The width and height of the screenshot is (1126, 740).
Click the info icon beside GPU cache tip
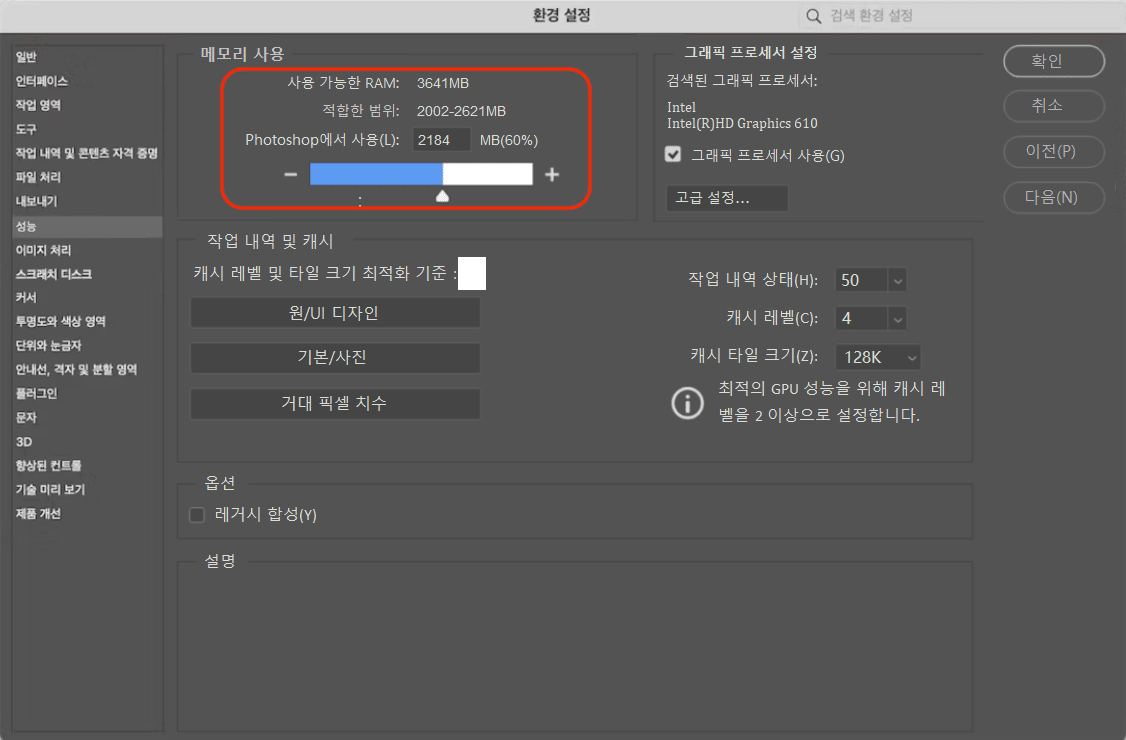click(x=687, y=403)
